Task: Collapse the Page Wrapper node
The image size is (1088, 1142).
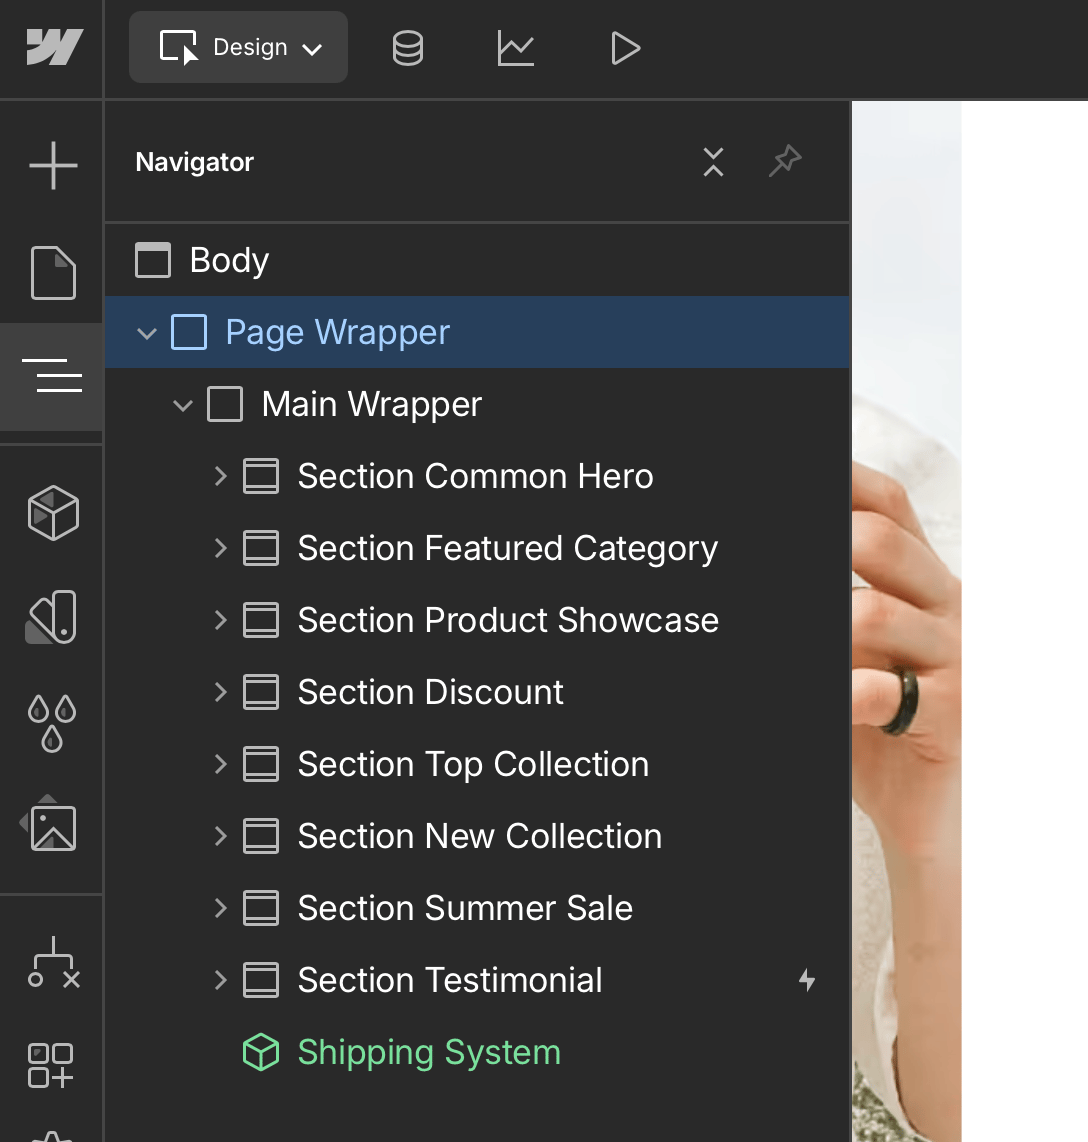Action: click(146, 334)
